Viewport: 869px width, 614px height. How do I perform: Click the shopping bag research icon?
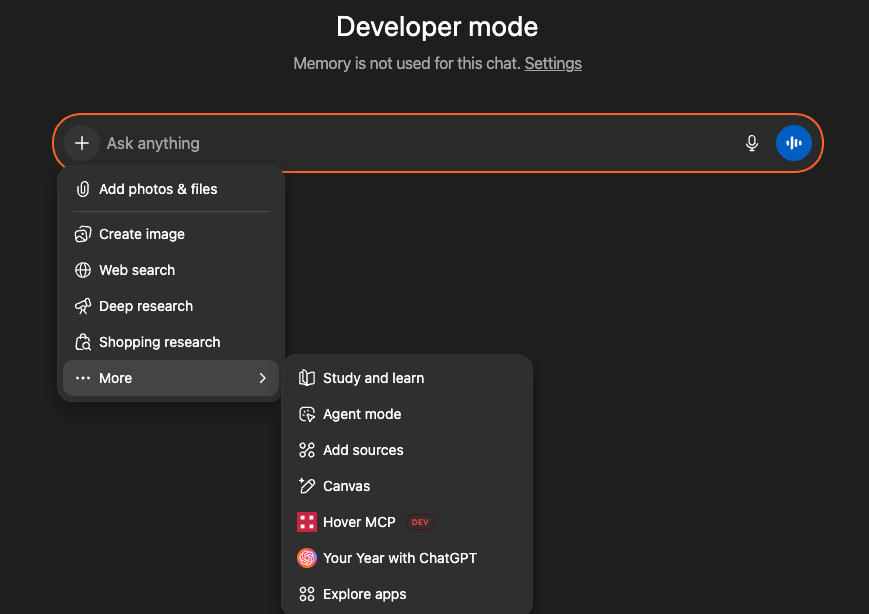point(83,342)
